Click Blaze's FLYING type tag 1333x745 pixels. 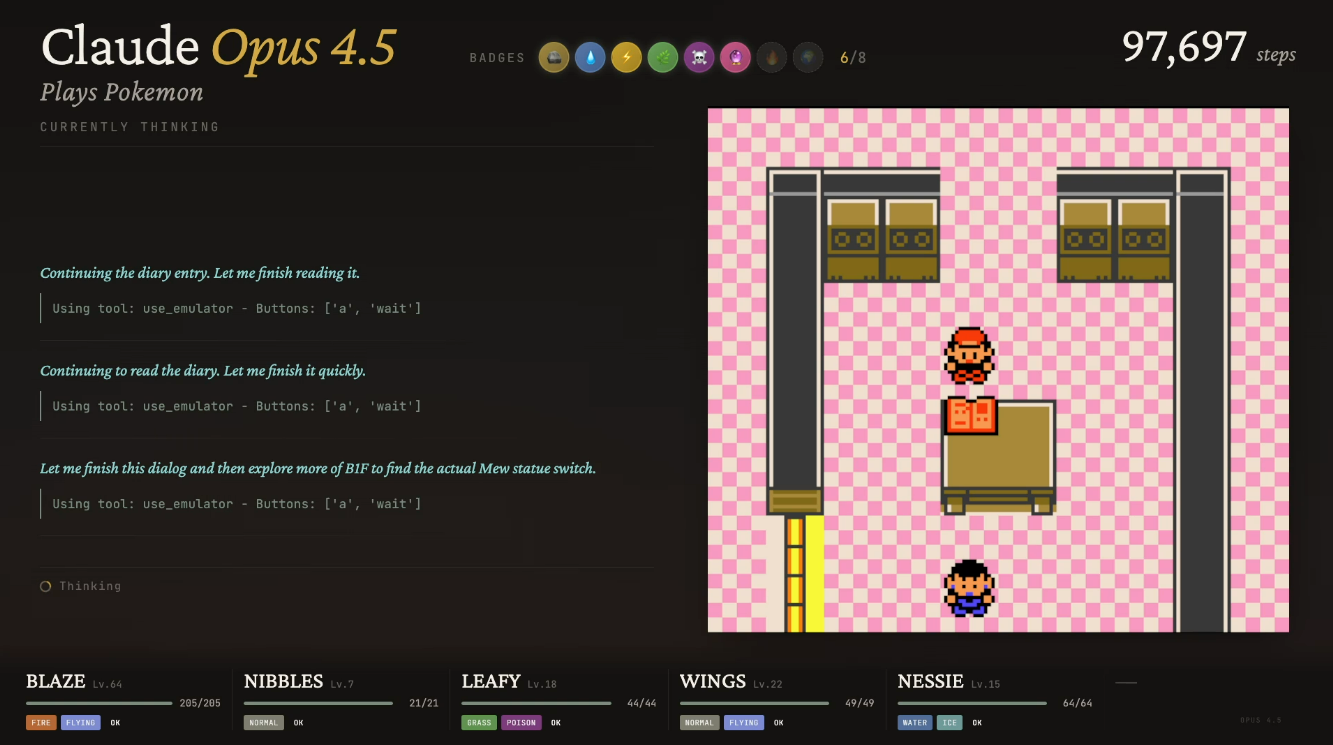coord(81,722)
